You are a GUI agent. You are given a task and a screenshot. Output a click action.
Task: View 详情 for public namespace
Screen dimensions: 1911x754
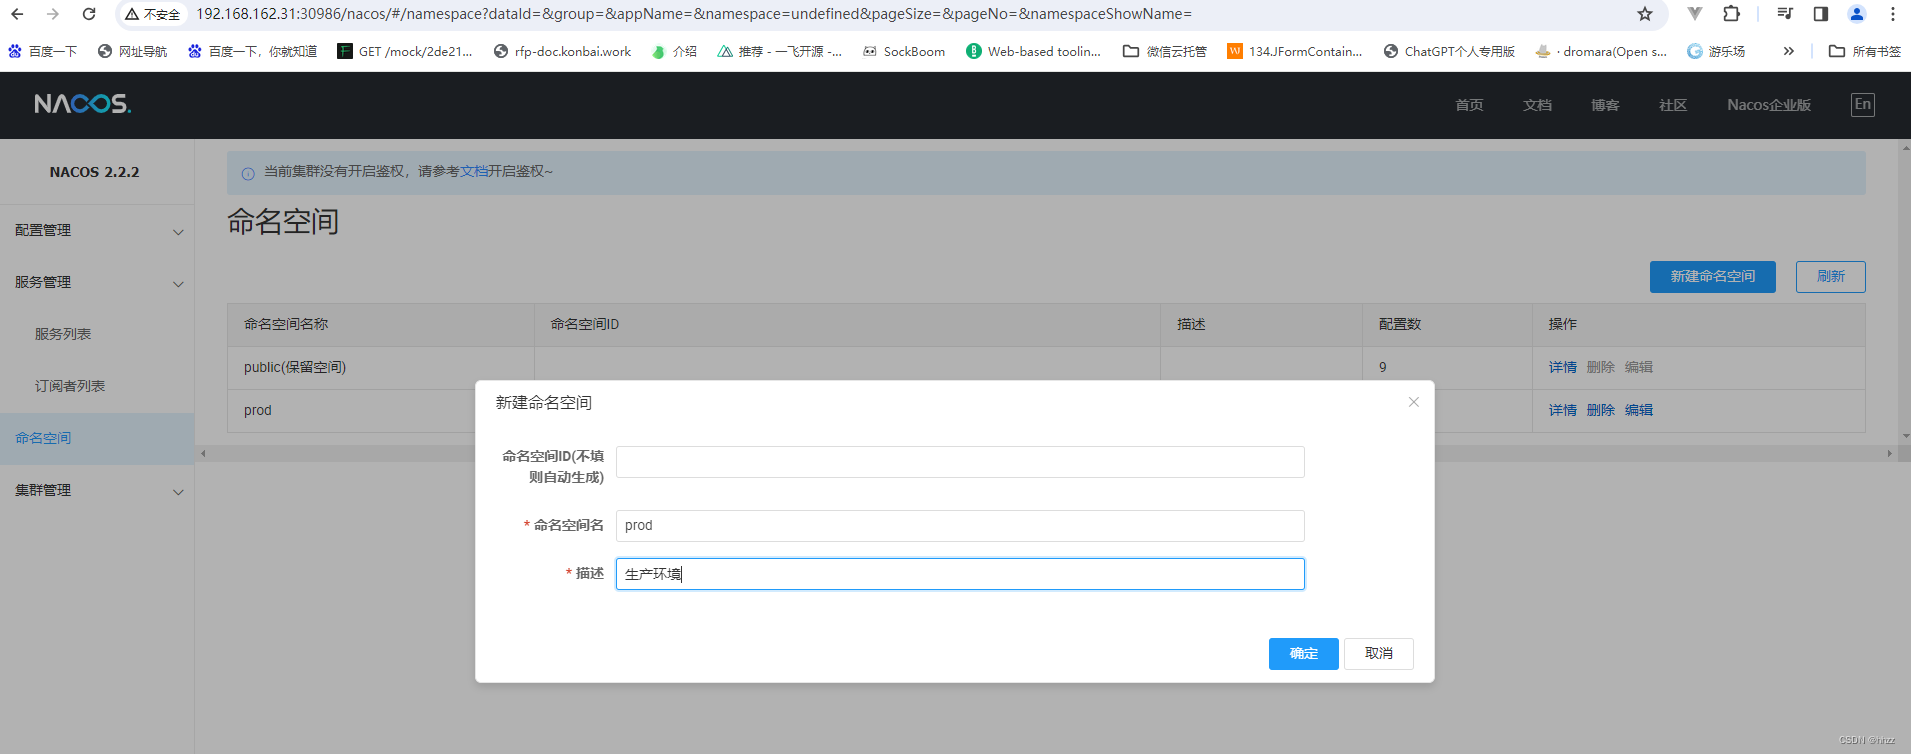click(x=1562, y=368)
